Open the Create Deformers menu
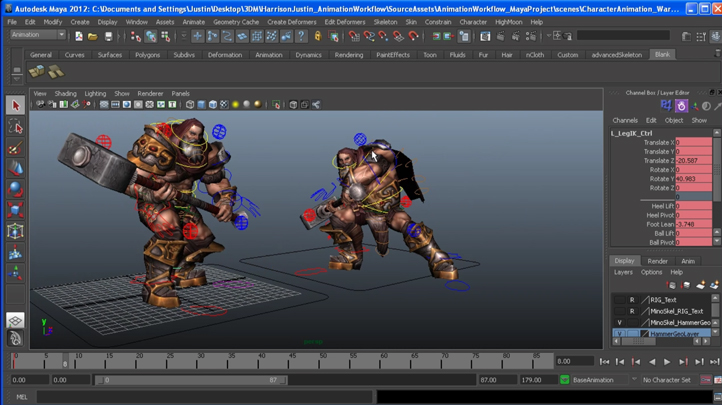The height and width of the screenshot is (405, 722). (x=291, y=22)
